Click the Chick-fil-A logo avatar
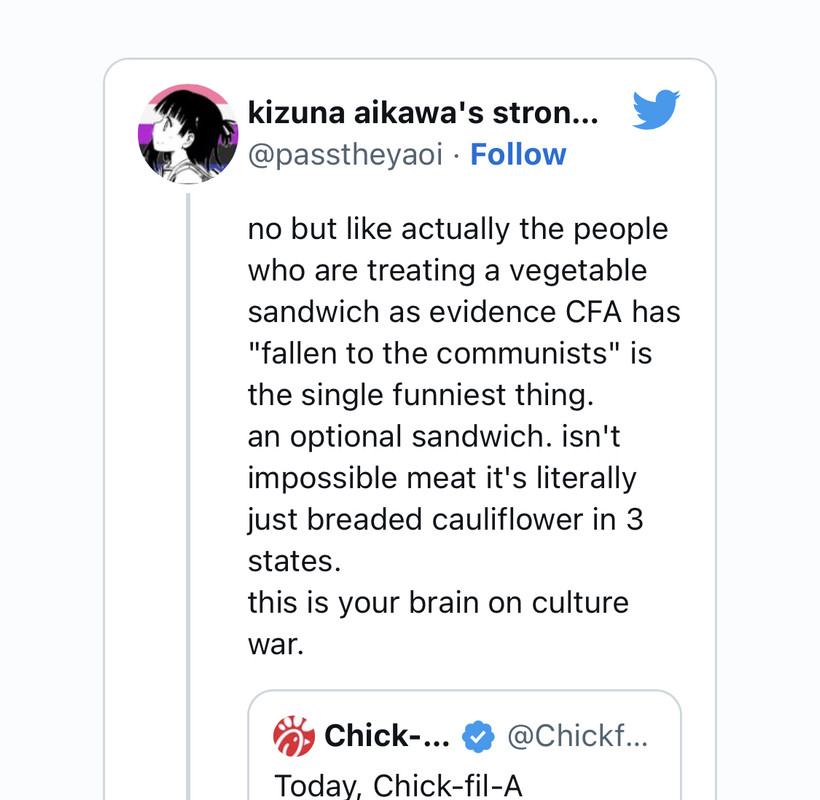Viewport: 820px width, 800px height. (x=294, y=737)
